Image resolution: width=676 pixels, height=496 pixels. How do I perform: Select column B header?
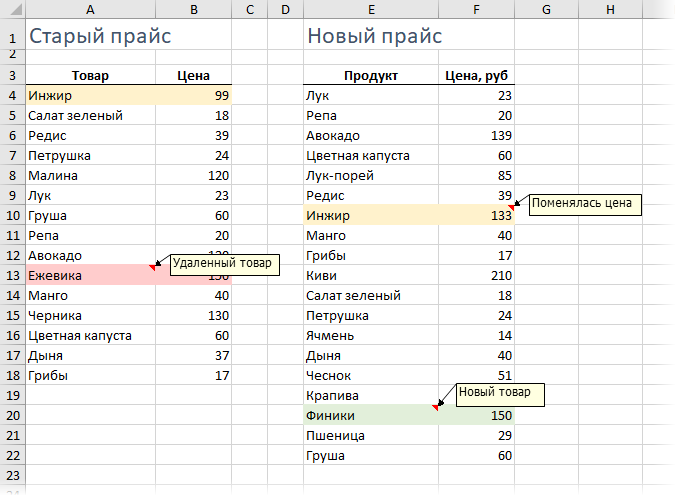(194, 9)
